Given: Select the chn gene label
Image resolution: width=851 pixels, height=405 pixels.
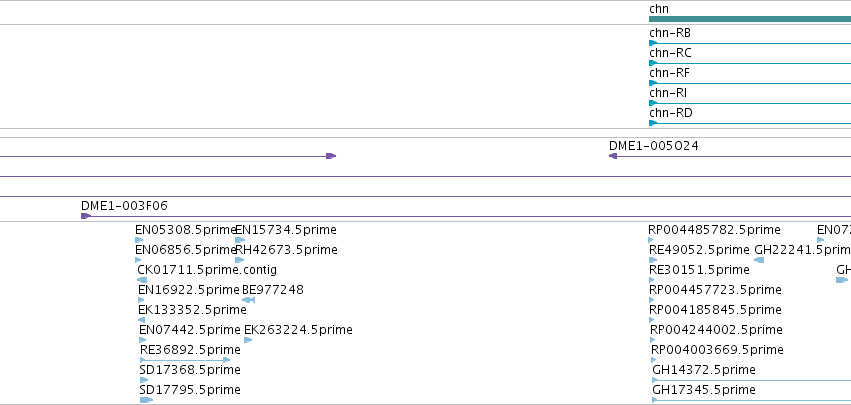Looking at the screenshot, I should tap(659, 9).
